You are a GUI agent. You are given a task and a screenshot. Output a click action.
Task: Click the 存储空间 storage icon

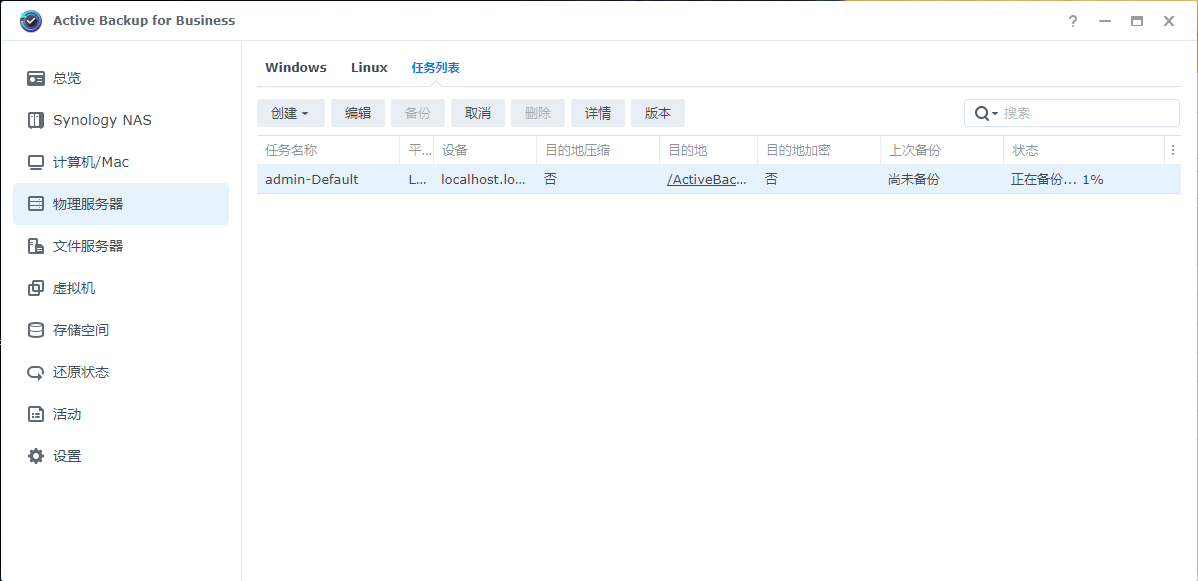pyautogui.click(x=36, y=330)
